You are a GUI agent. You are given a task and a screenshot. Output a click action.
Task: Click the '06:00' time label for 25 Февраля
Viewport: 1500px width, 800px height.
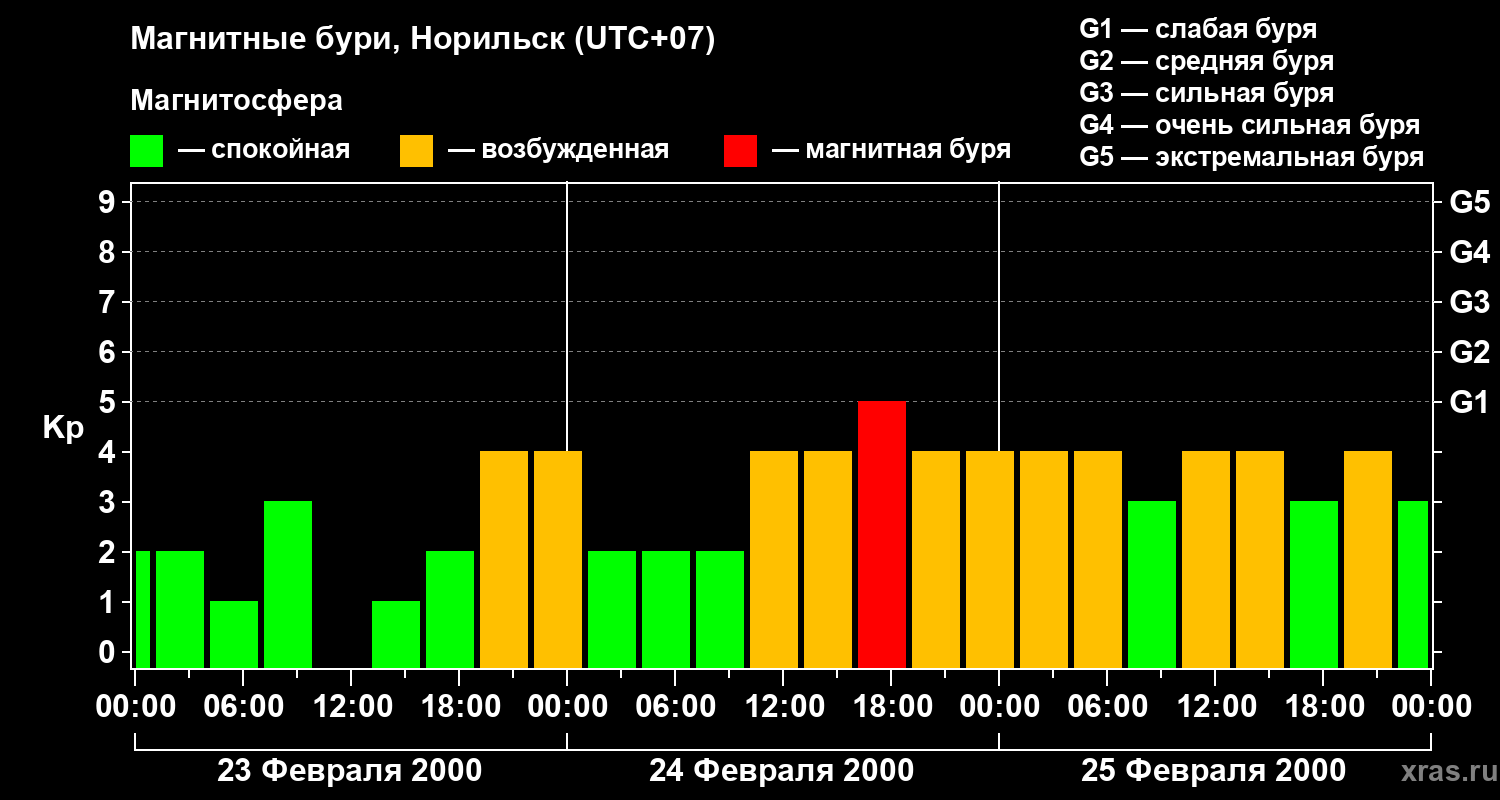[x=1107, y=706]
